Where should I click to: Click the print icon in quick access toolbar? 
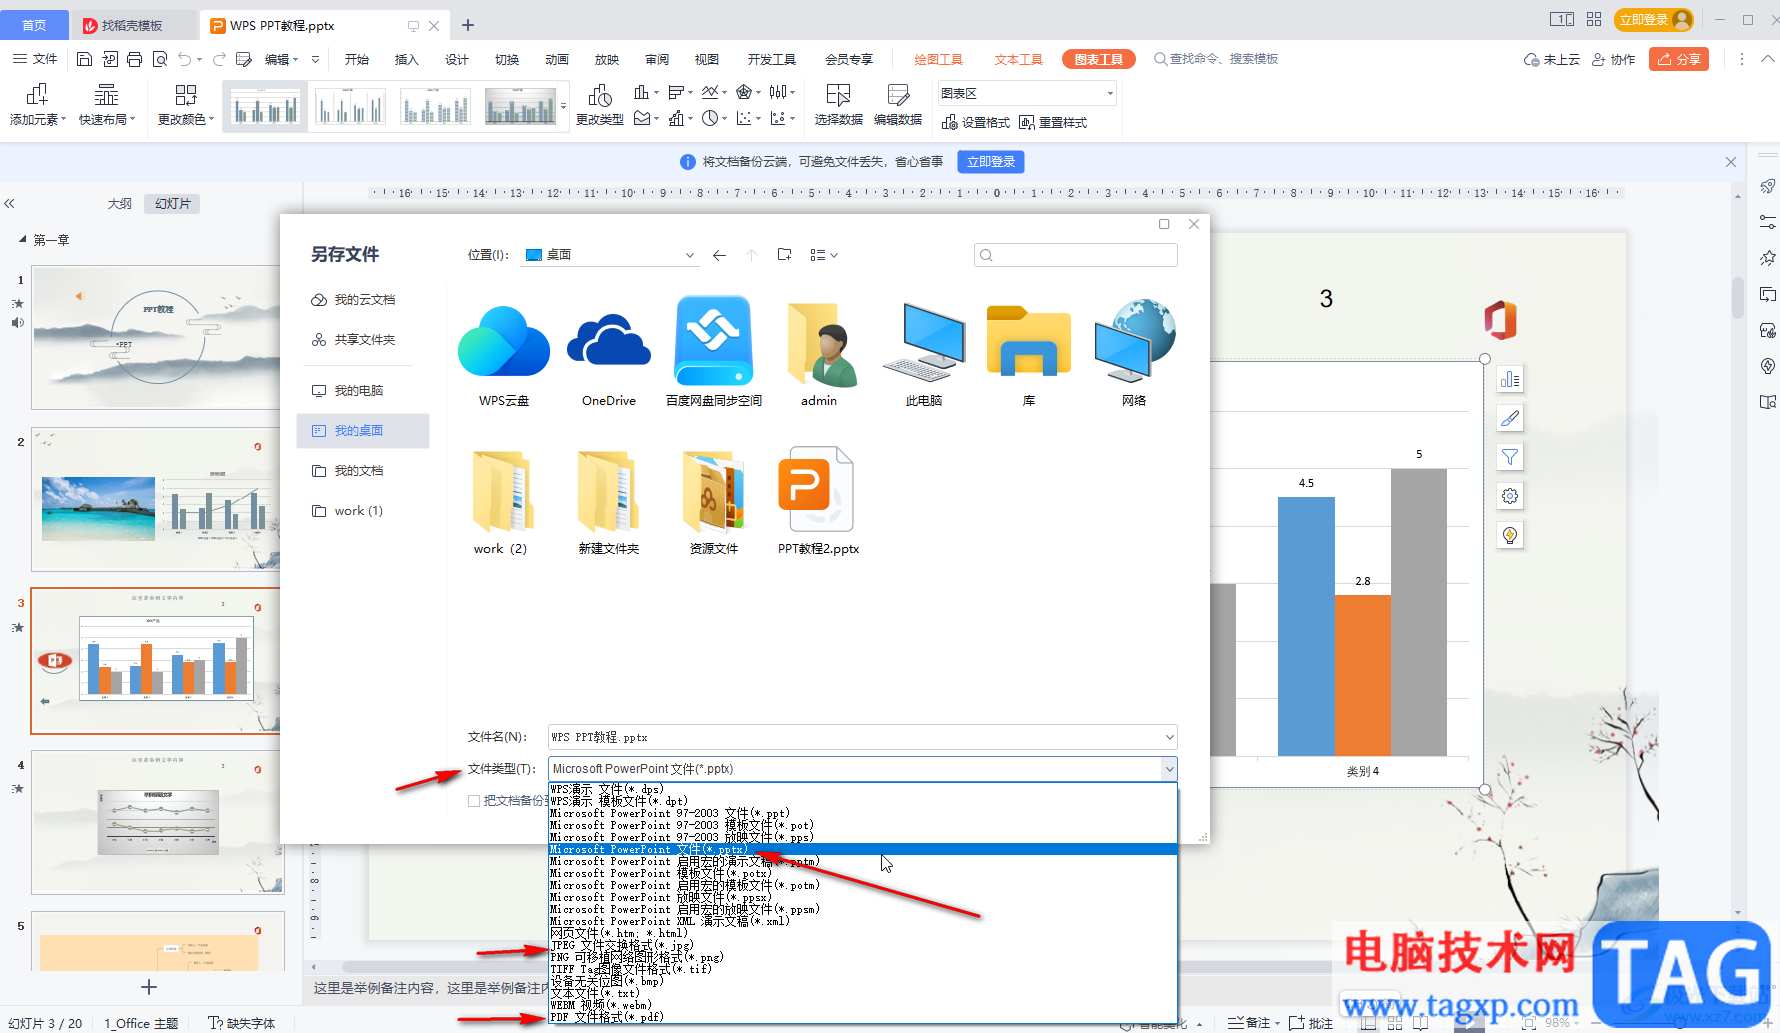135,59
